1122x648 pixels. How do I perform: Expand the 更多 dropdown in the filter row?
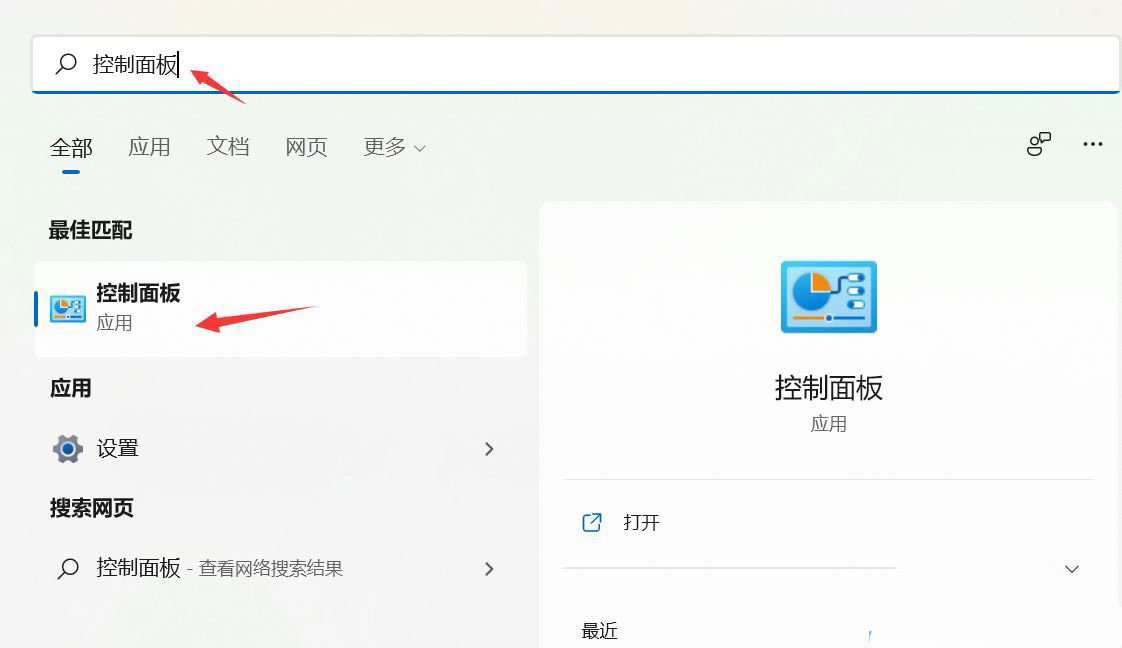[394, 146]
